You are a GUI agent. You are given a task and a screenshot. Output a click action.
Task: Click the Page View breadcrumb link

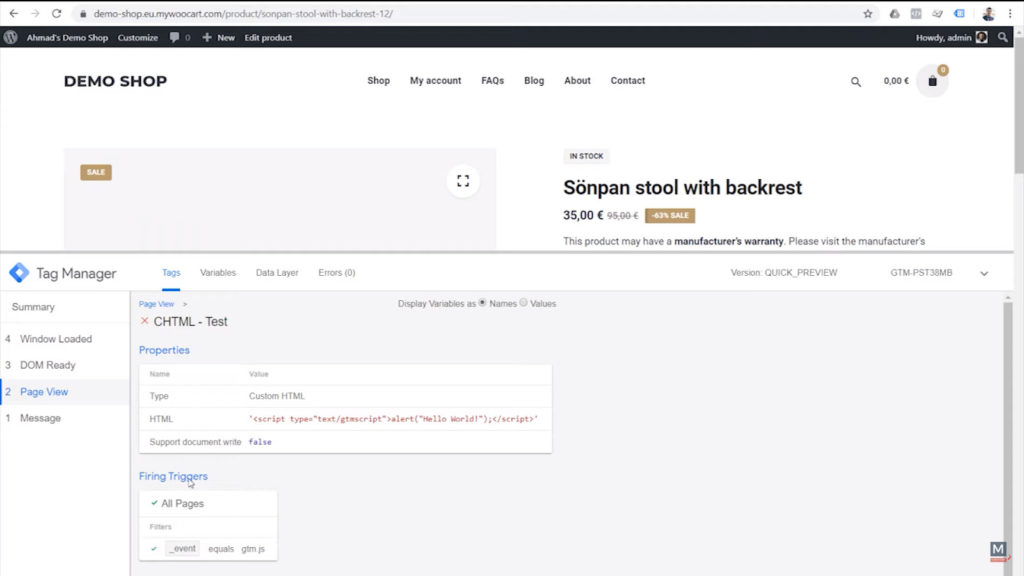[156, 303]
